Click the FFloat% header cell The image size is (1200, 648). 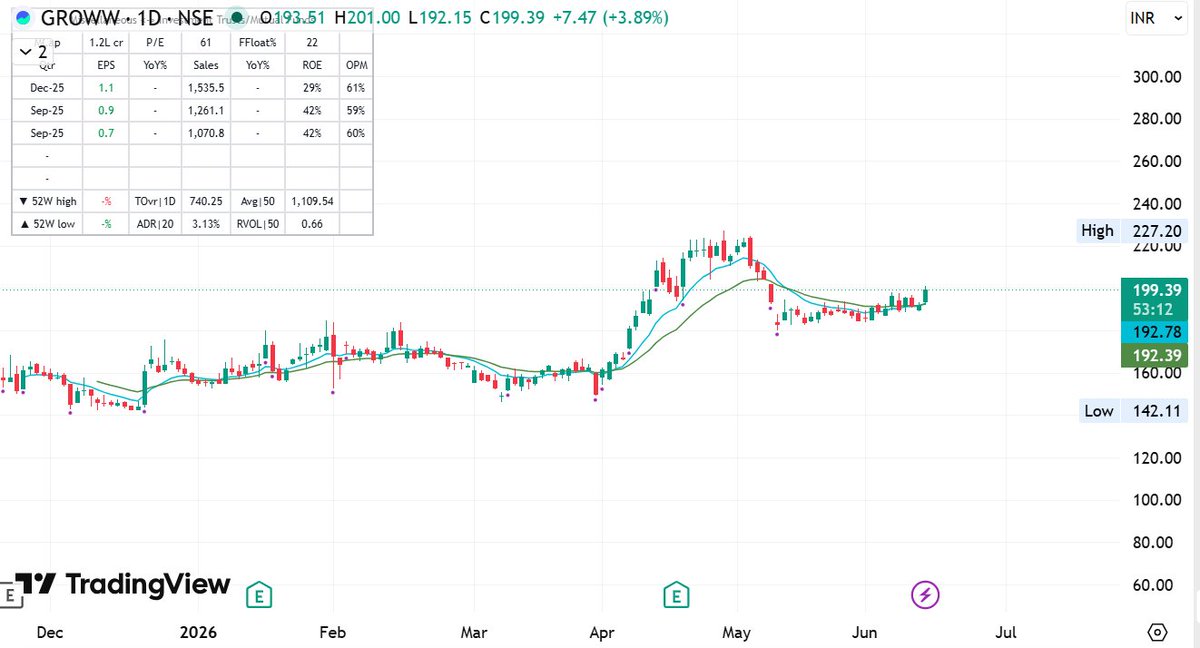coord(258,43)
